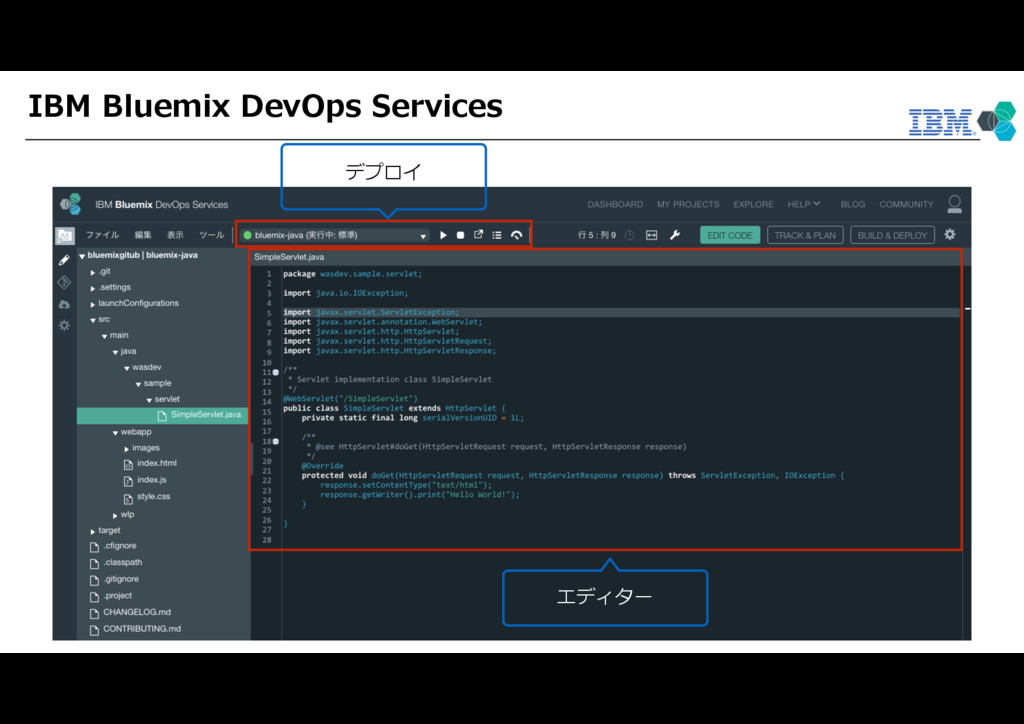Click the 行 5 : 列 9 cursor position indicator

[x=597, y=235]
